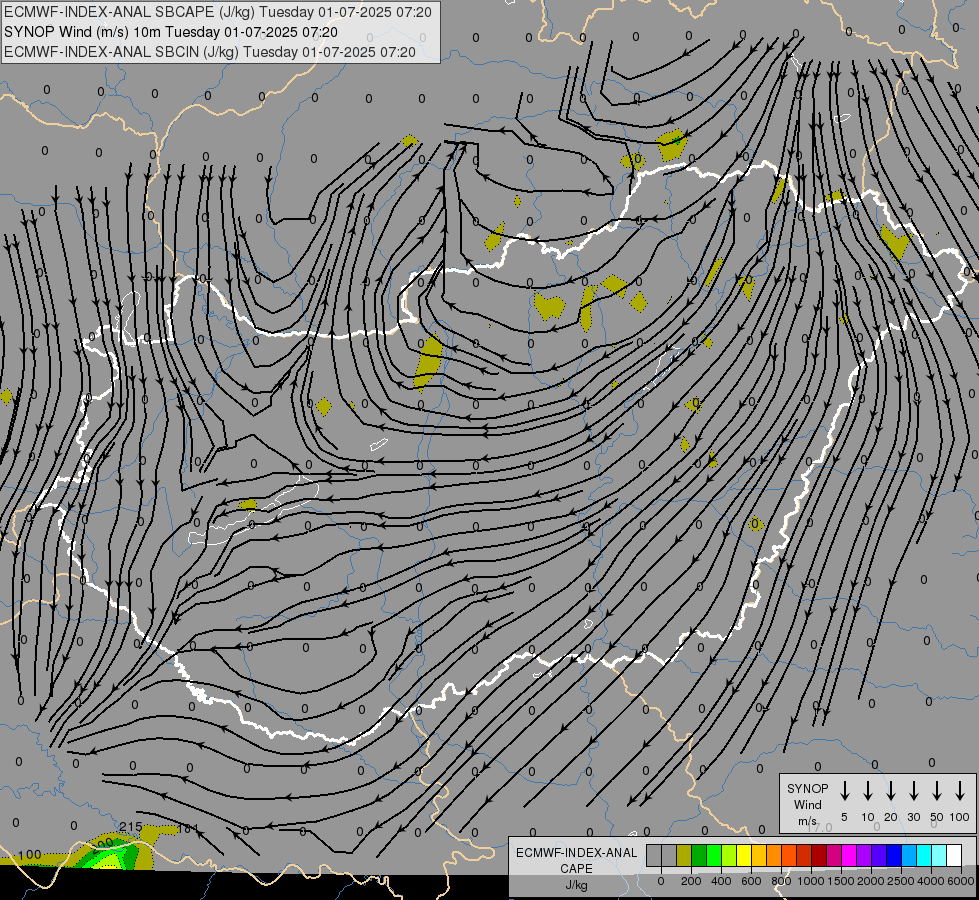The width and height of the screenshot is (979, 900).
Task: Click the 1000 tick label on color scale
Action: [x=811, y=881]
